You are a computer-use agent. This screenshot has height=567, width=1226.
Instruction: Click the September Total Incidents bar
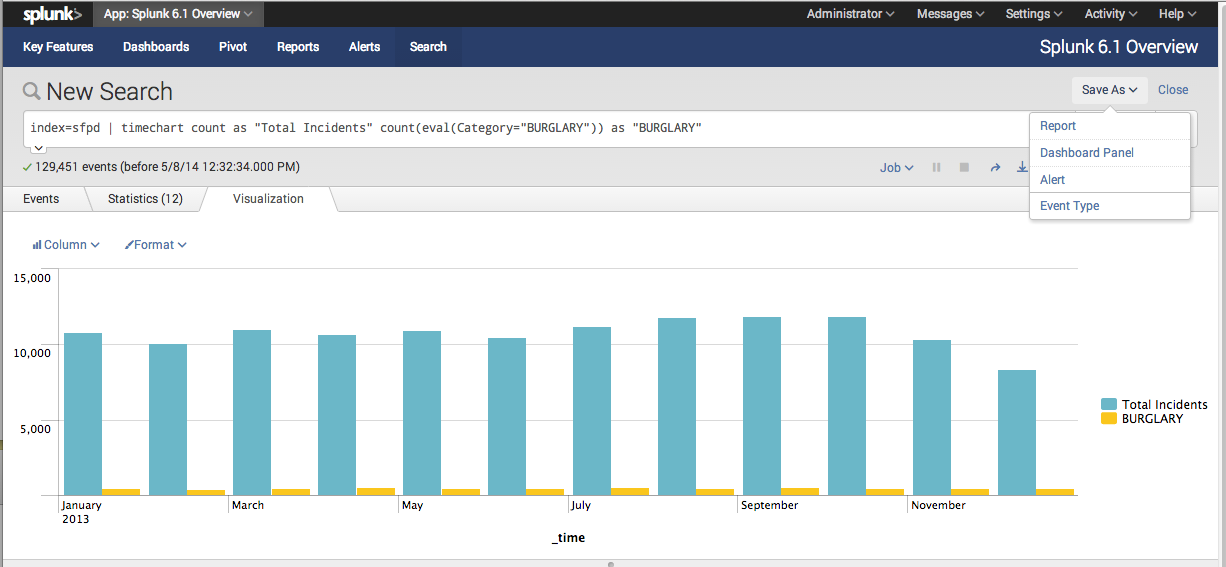[762, 406]
